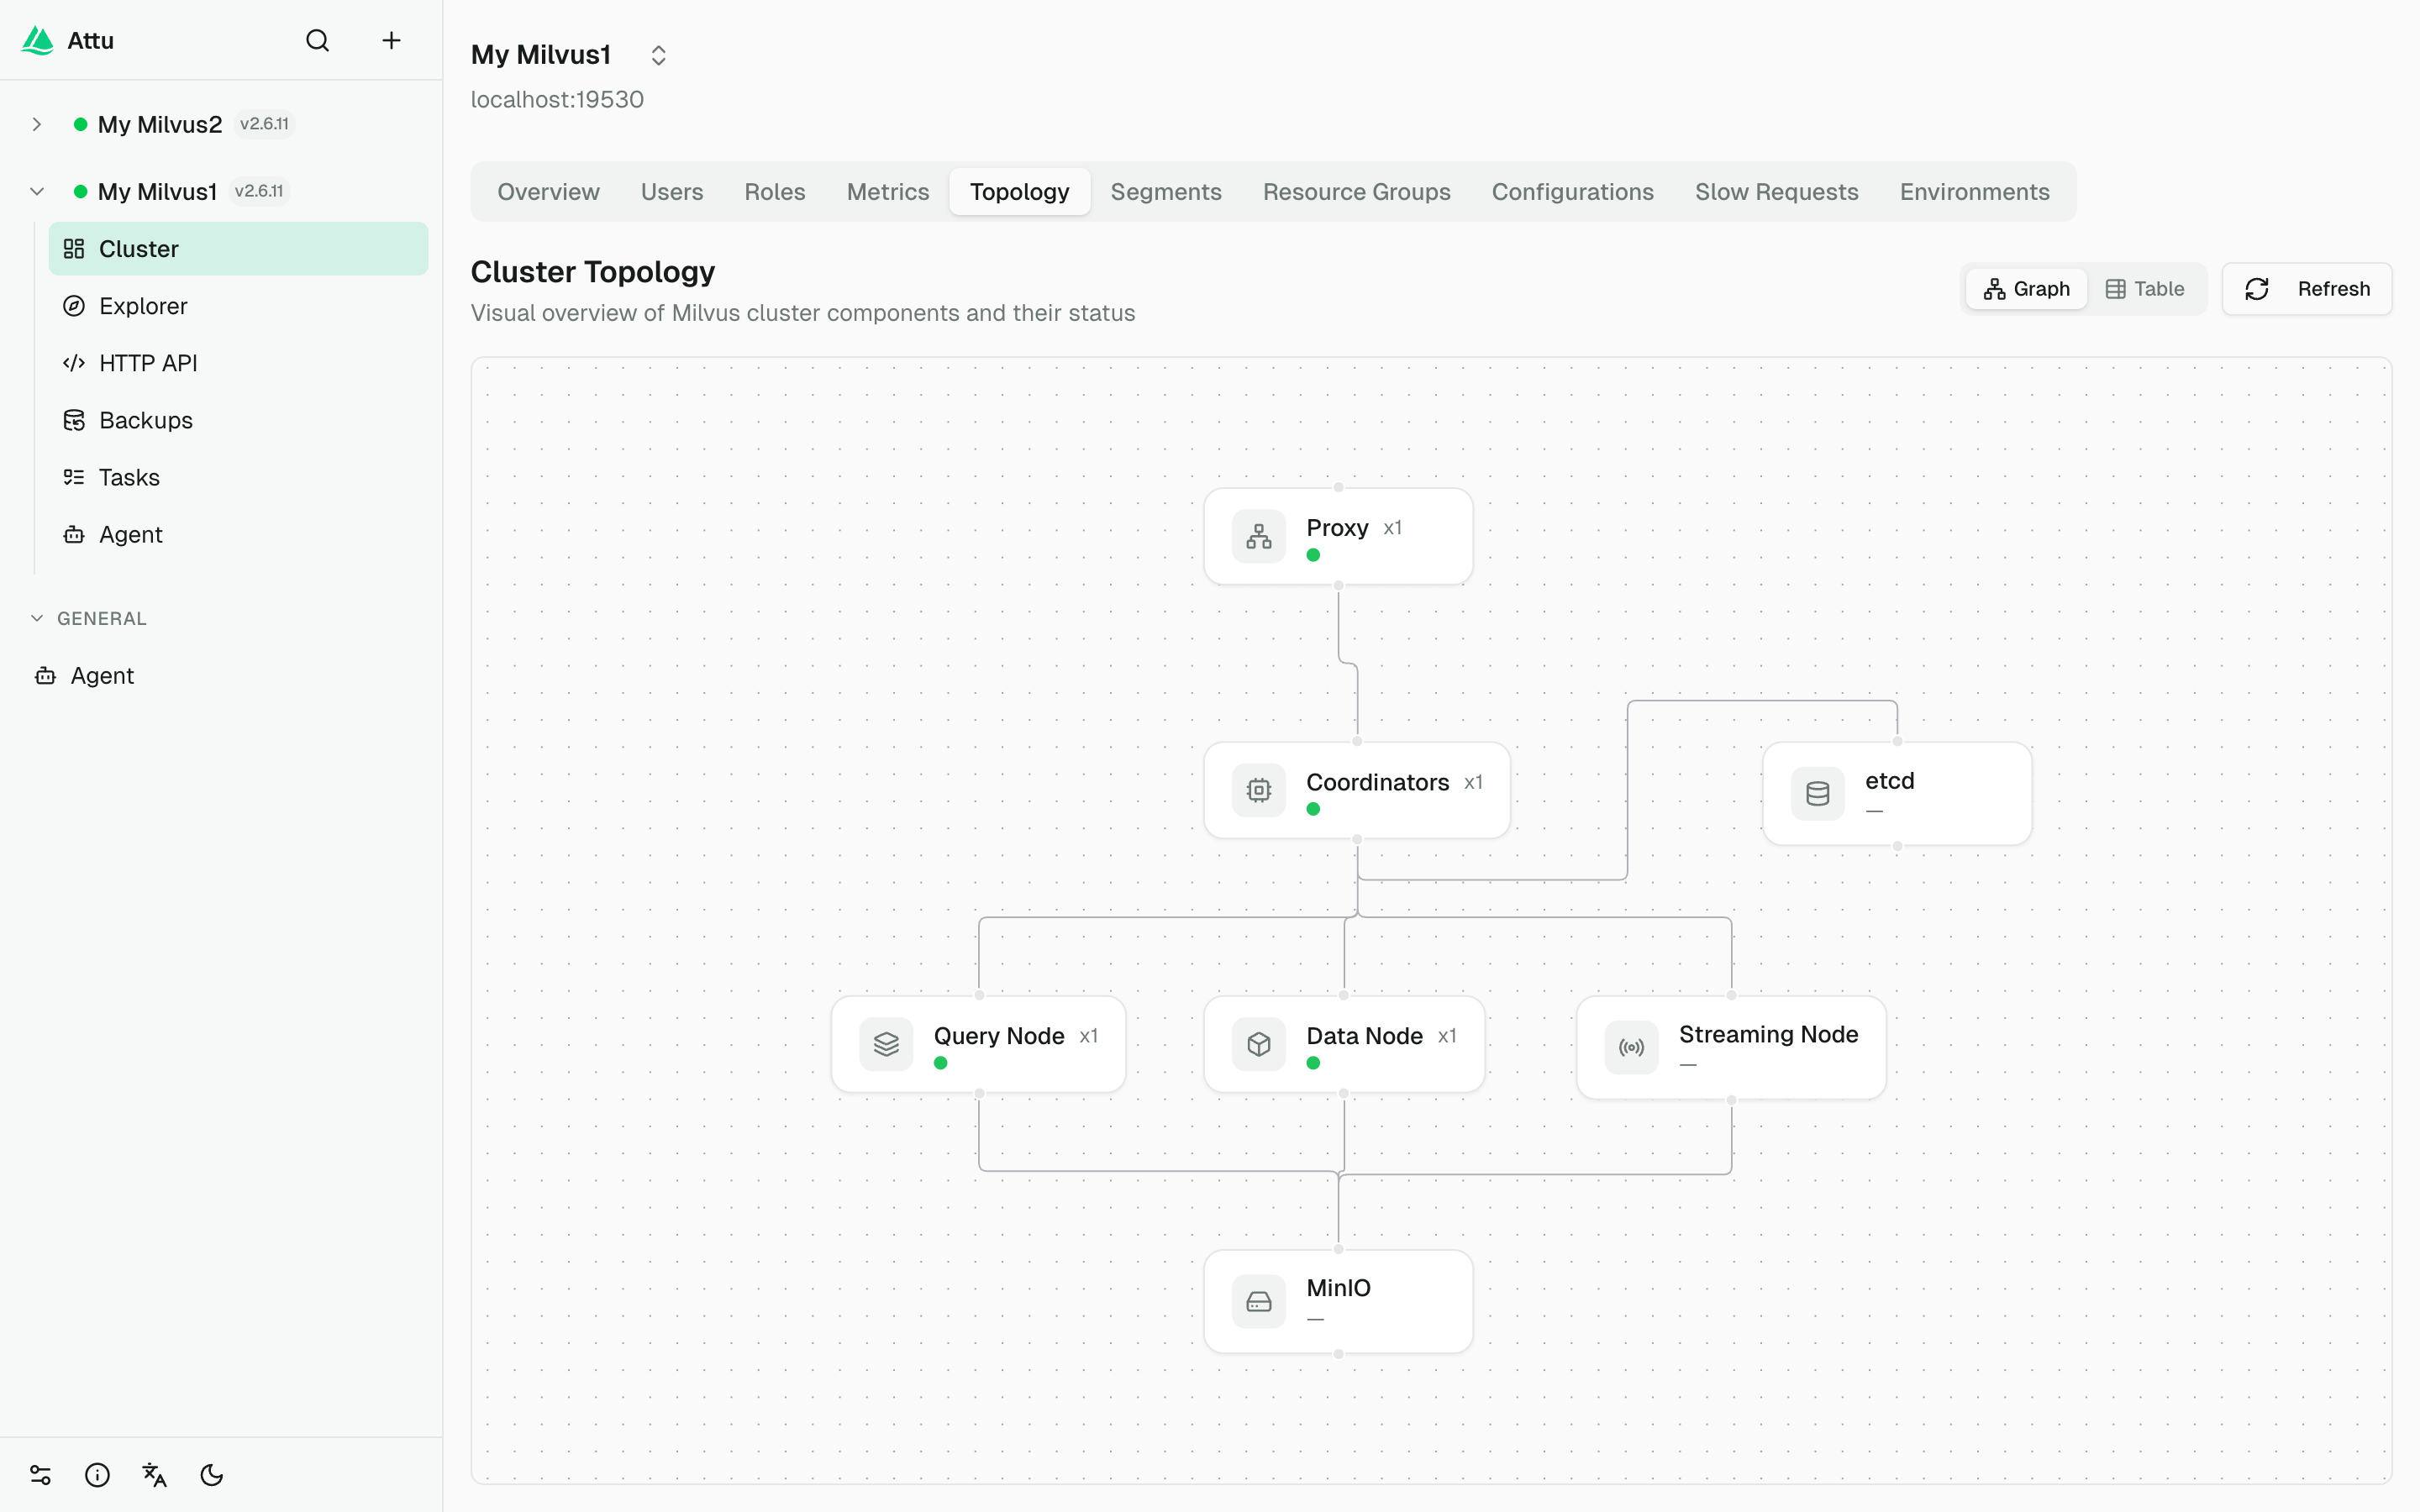Screen dimensions: 2420x1512
Task: Open the Explorer compass icon
Action: click(74, 306)
